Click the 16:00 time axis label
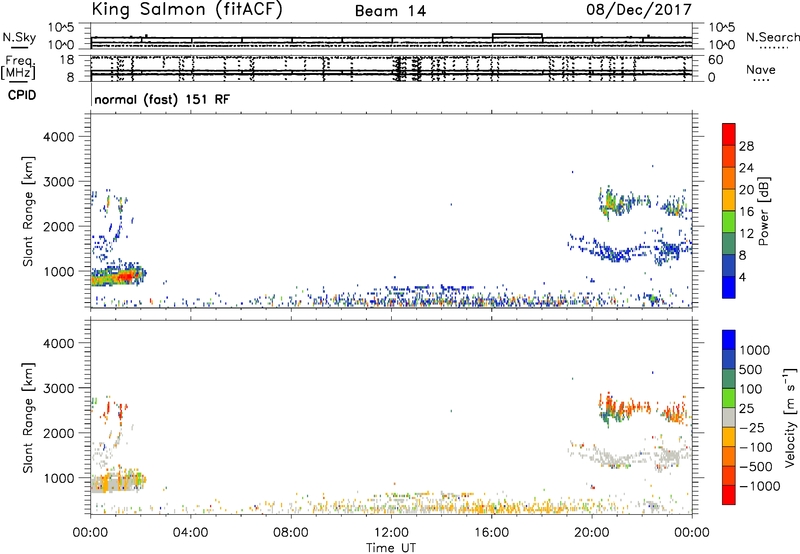The image size is (800, 554). pos(491,533)
